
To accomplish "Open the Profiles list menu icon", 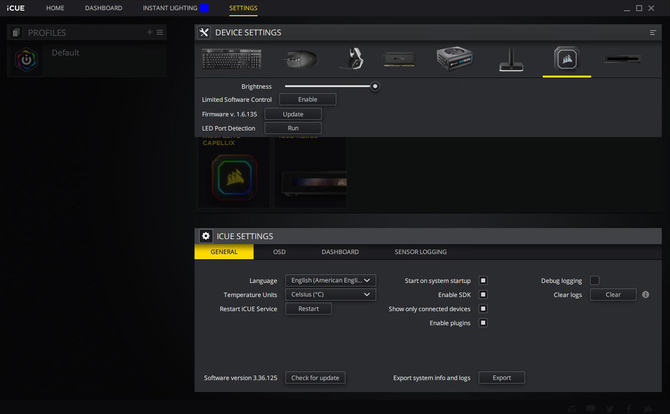I will 160,32.
